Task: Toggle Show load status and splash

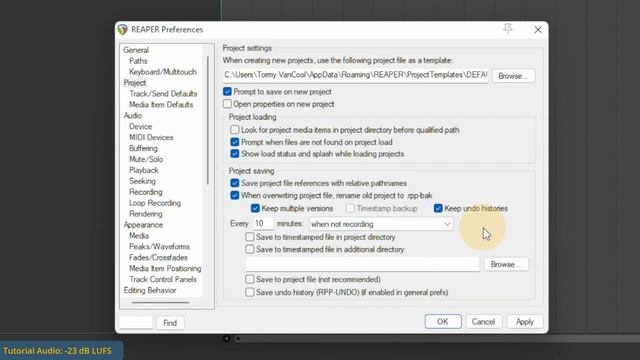Action: click(235, 154)
